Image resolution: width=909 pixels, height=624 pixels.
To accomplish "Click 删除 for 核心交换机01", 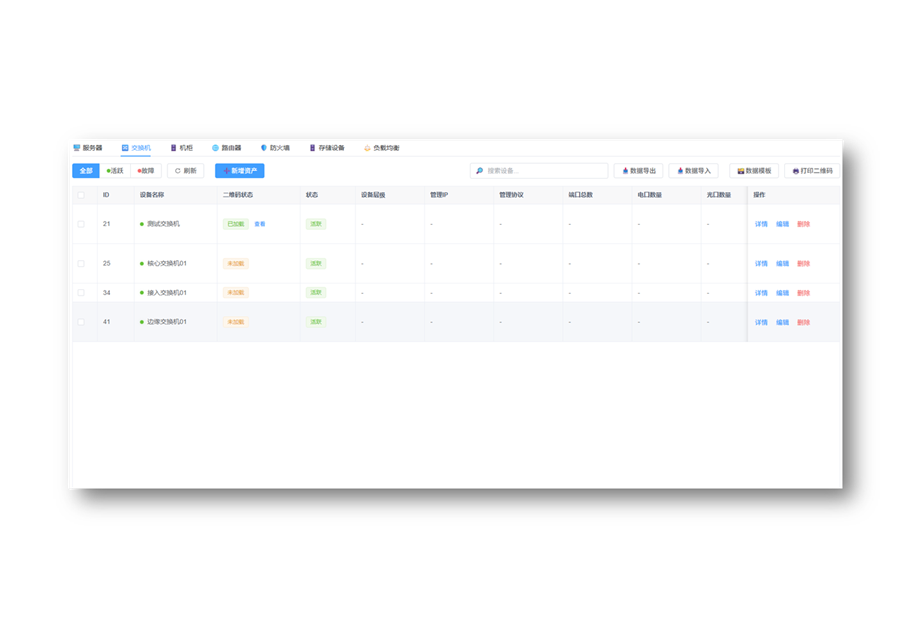I will point(803,264).
